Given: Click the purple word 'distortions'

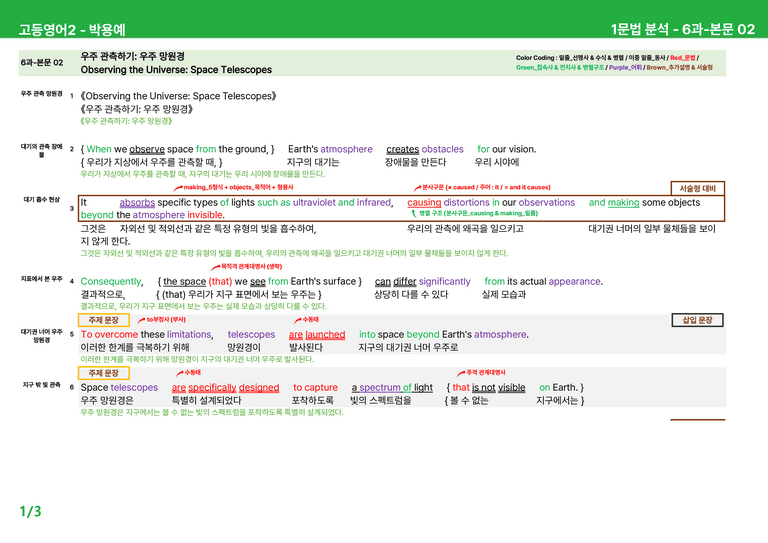Looking at the screenshot, I should (467, 203).
